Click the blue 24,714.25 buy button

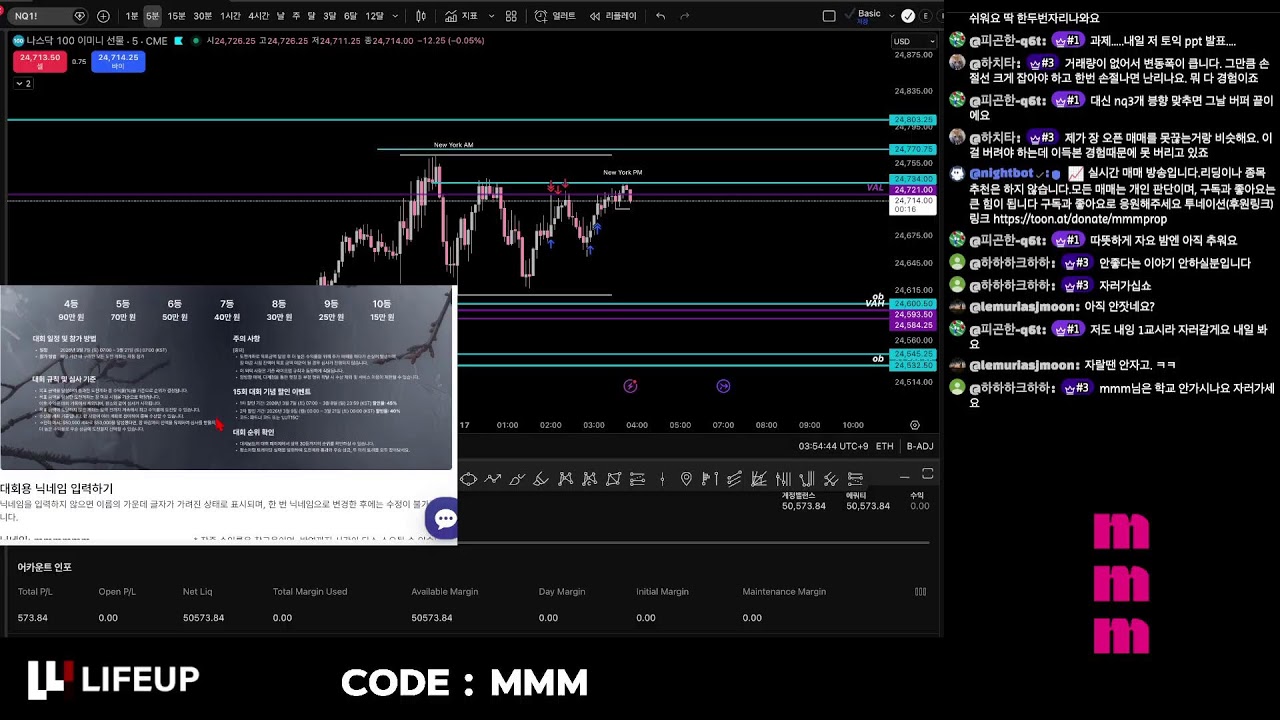(118, 61)
